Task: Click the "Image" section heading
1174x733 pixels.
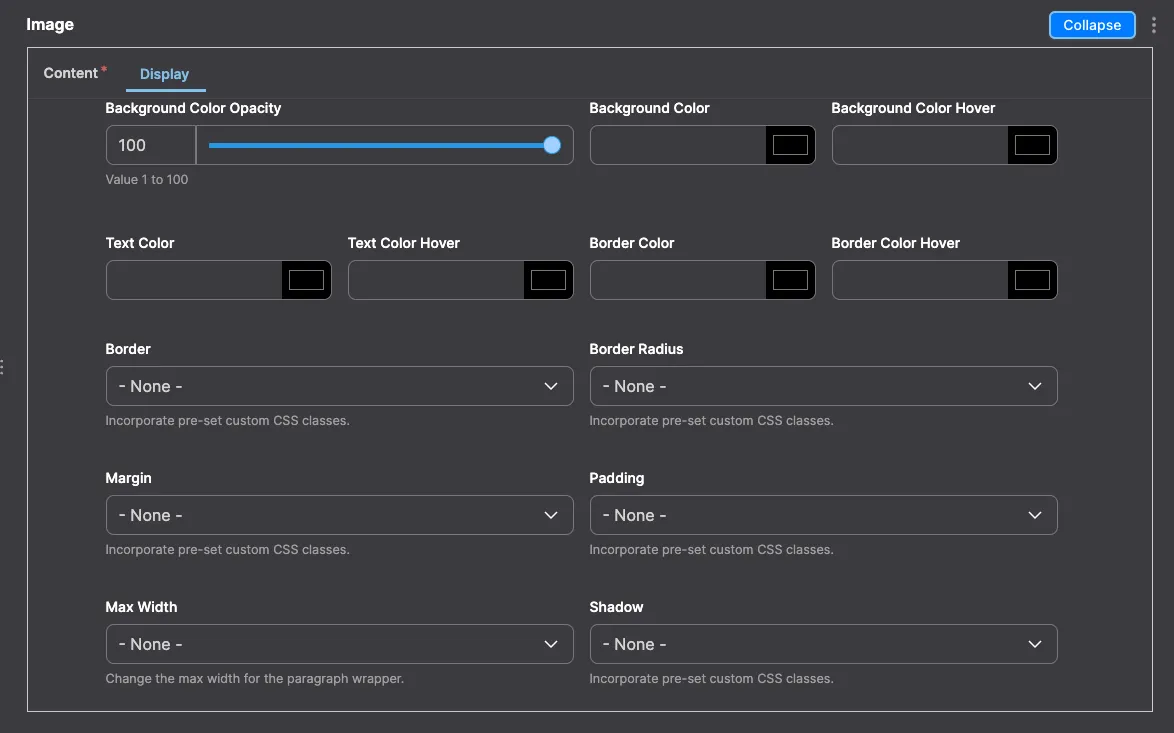Action: click(x=50, y=25)
